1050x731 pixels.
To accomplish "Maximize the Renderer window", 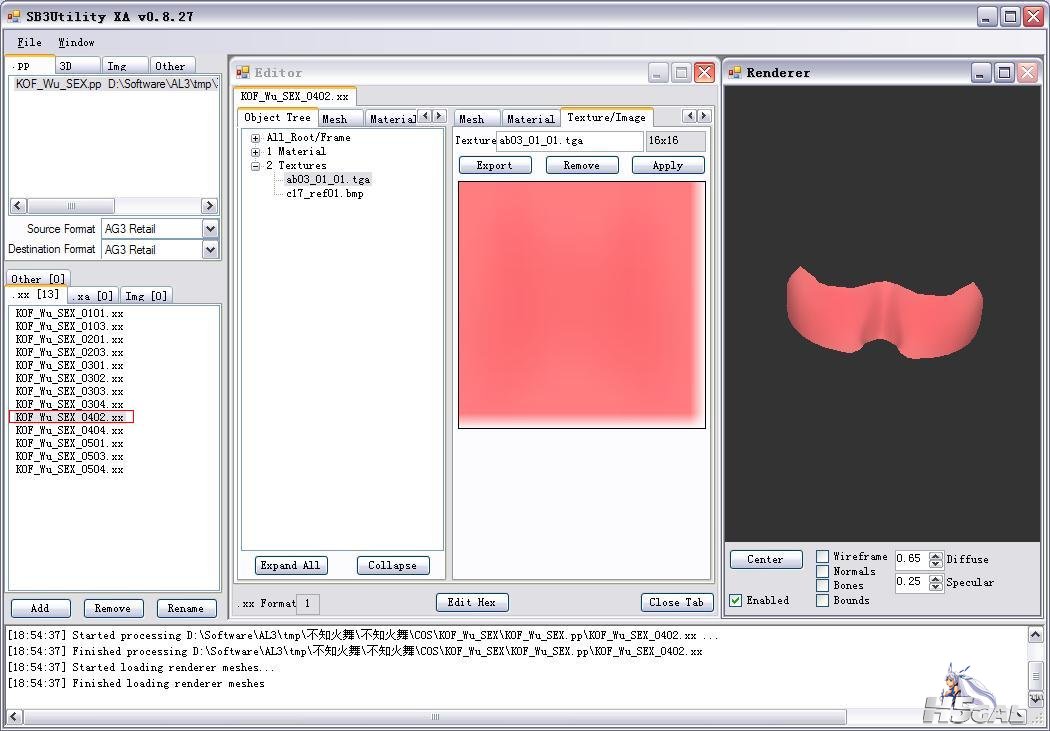I will [x=1003, y=72].
